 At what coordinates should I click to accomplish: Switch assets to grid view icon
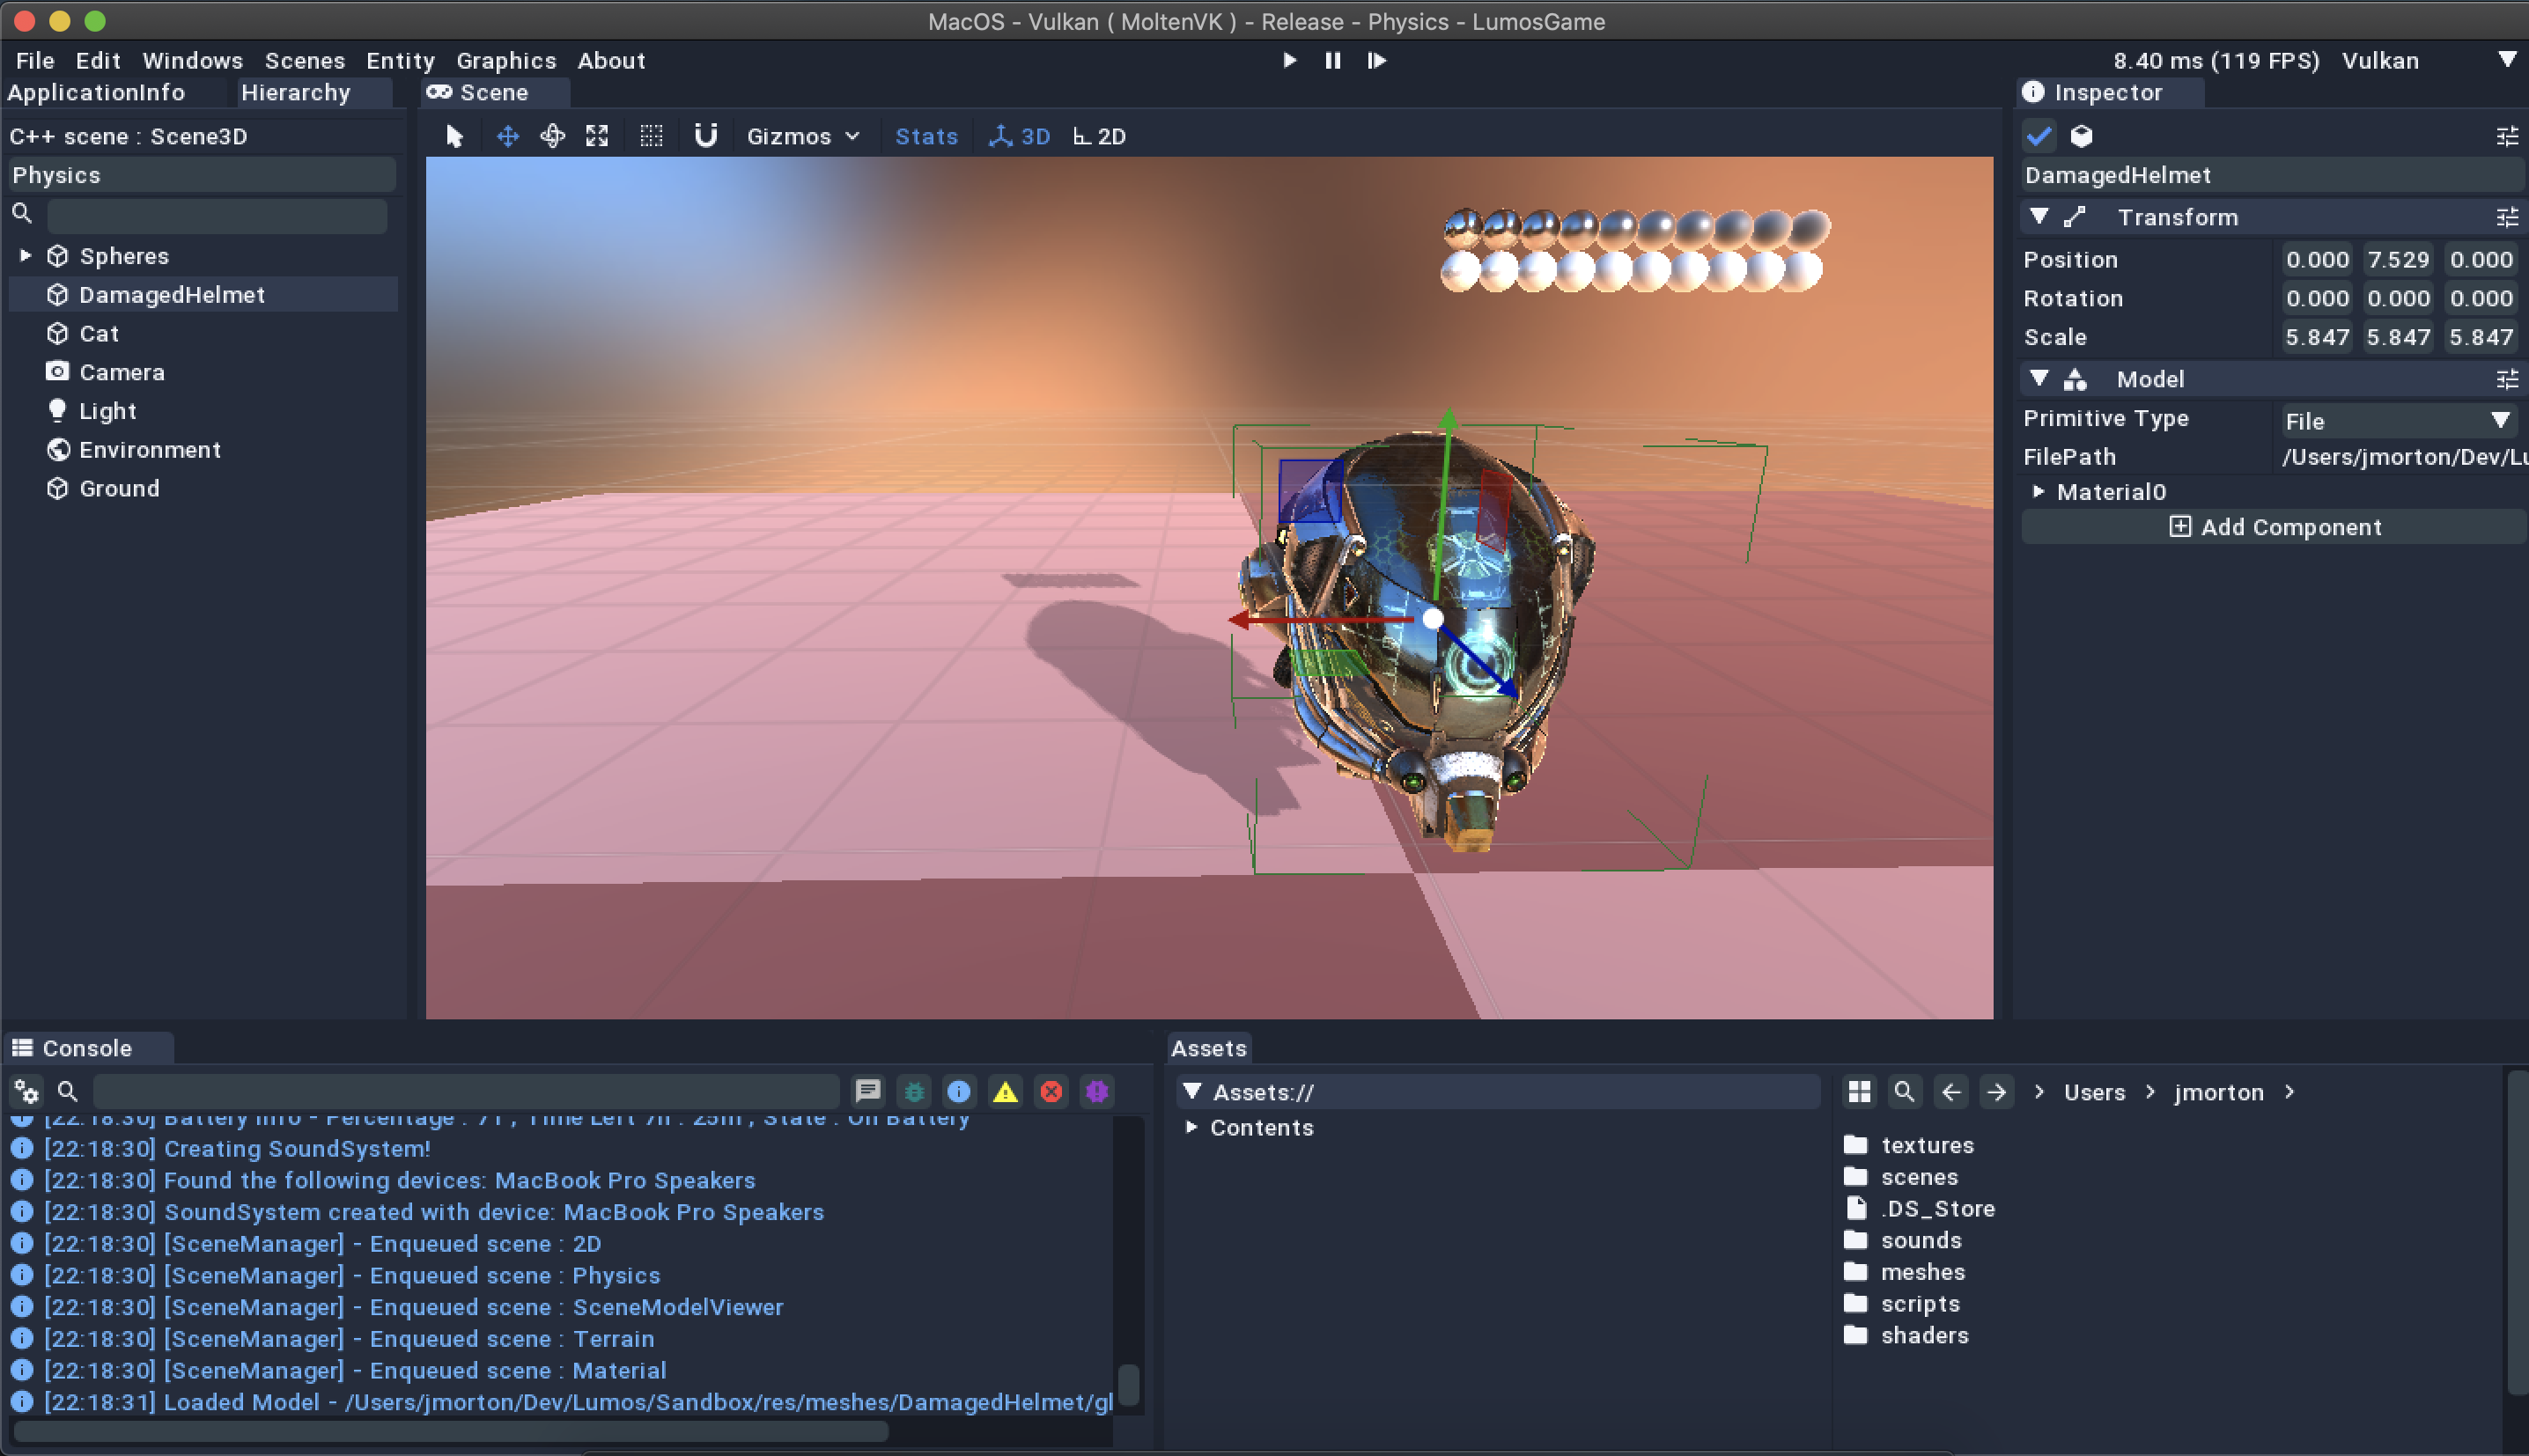tap(1859, 1091)
